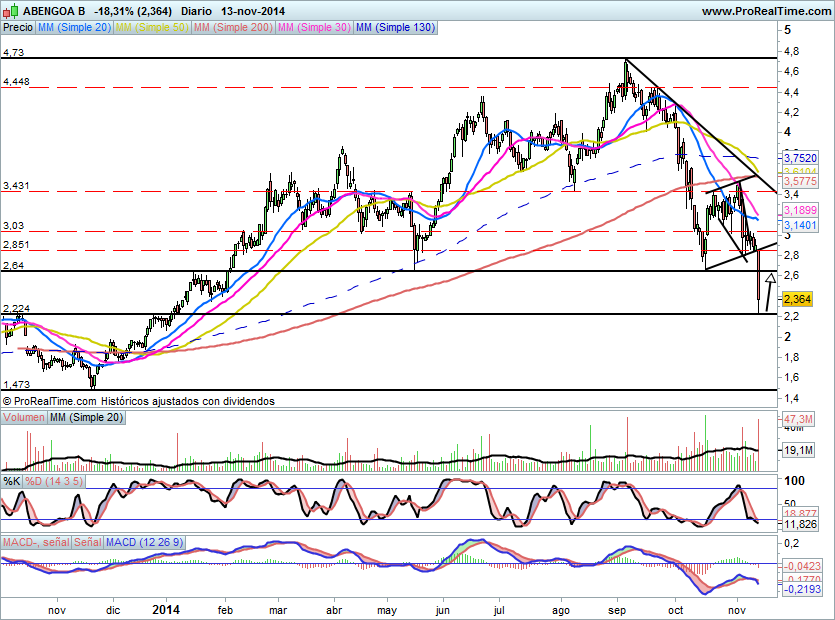This screenshot has width=835, height=620.
Task: Select the MM (Simple 200) legend label
Action: click(x=234, y=28)
